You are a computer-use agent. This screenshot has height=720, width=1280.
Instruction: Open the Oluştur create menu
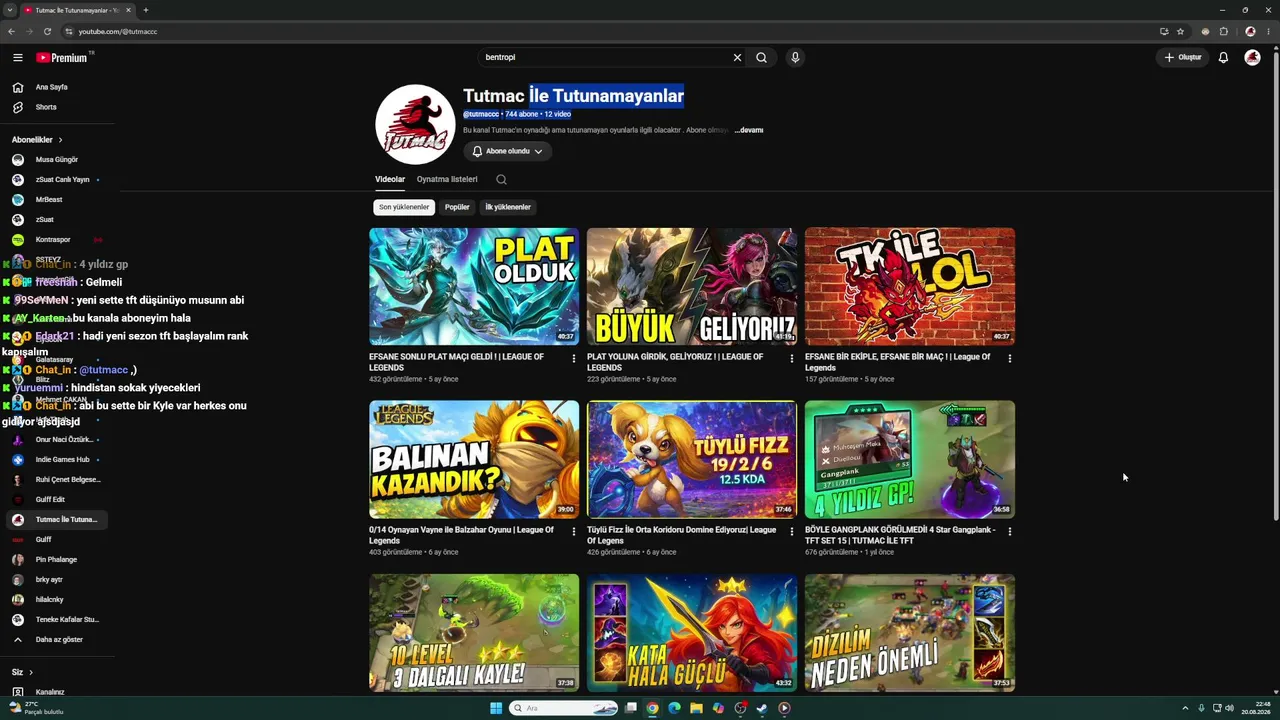pos(1182,58)
